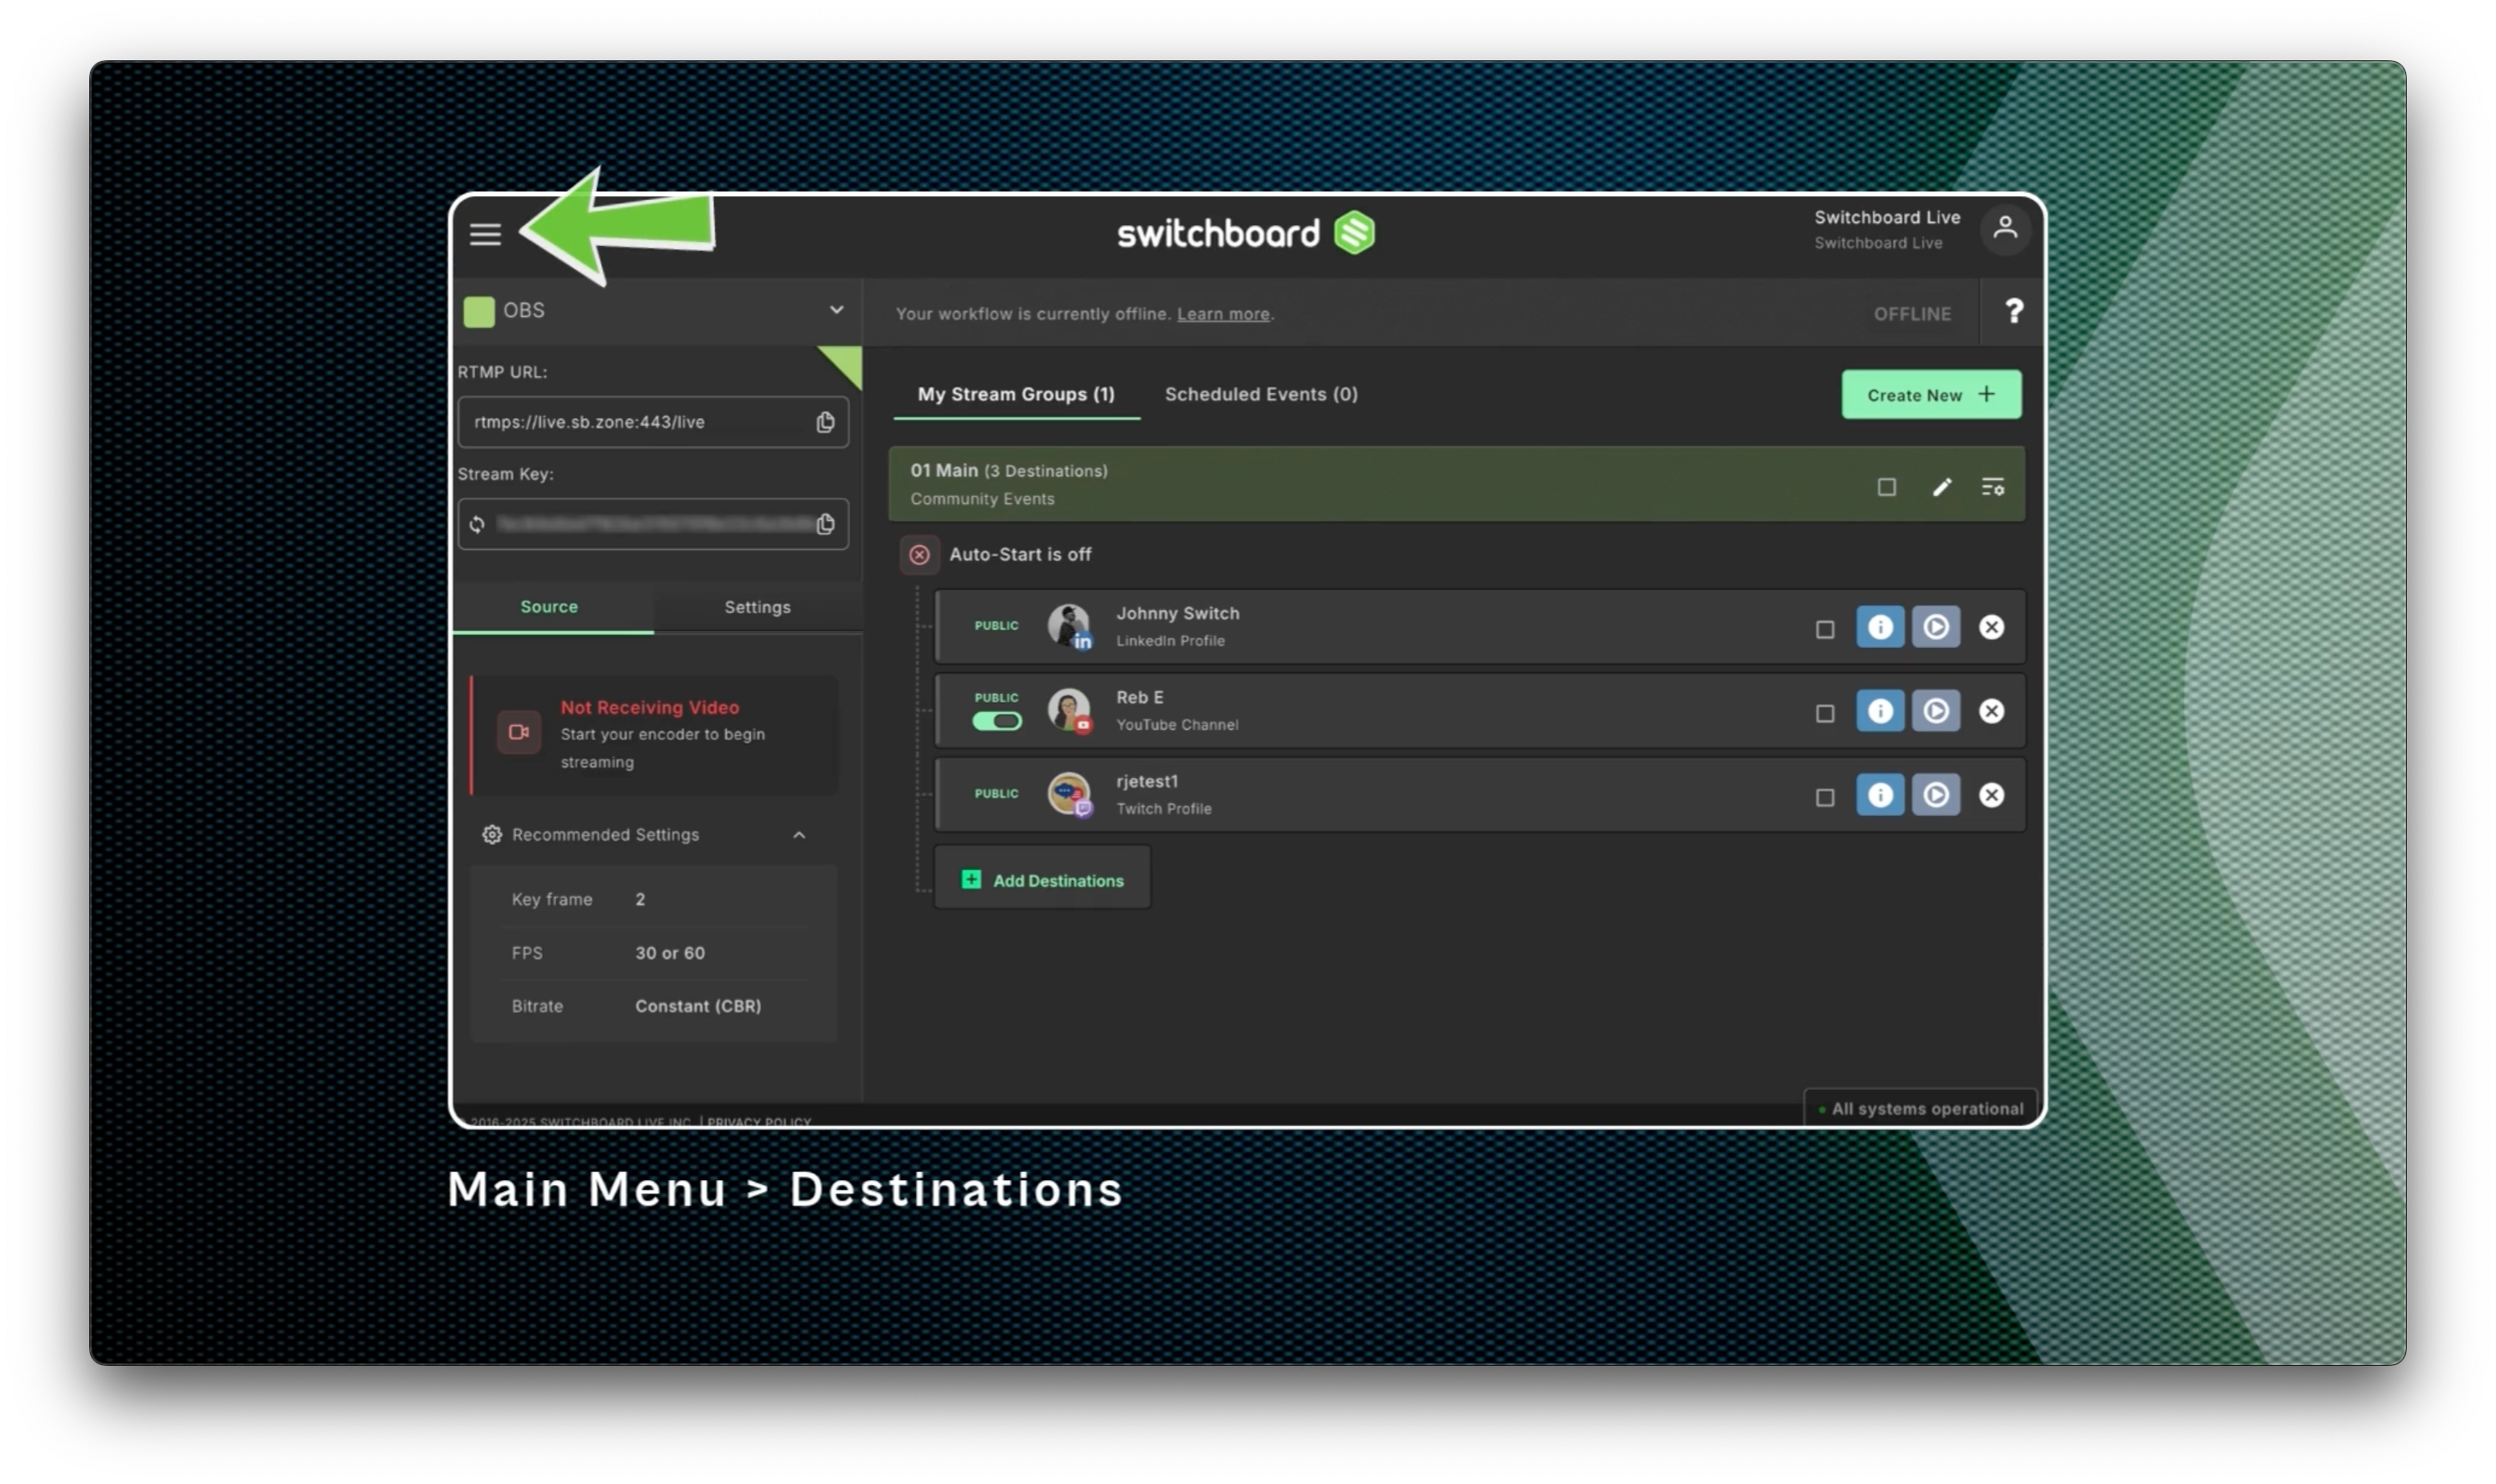Open the Learn more link
This screenshot has width=2496, height=1484.
1222,314
